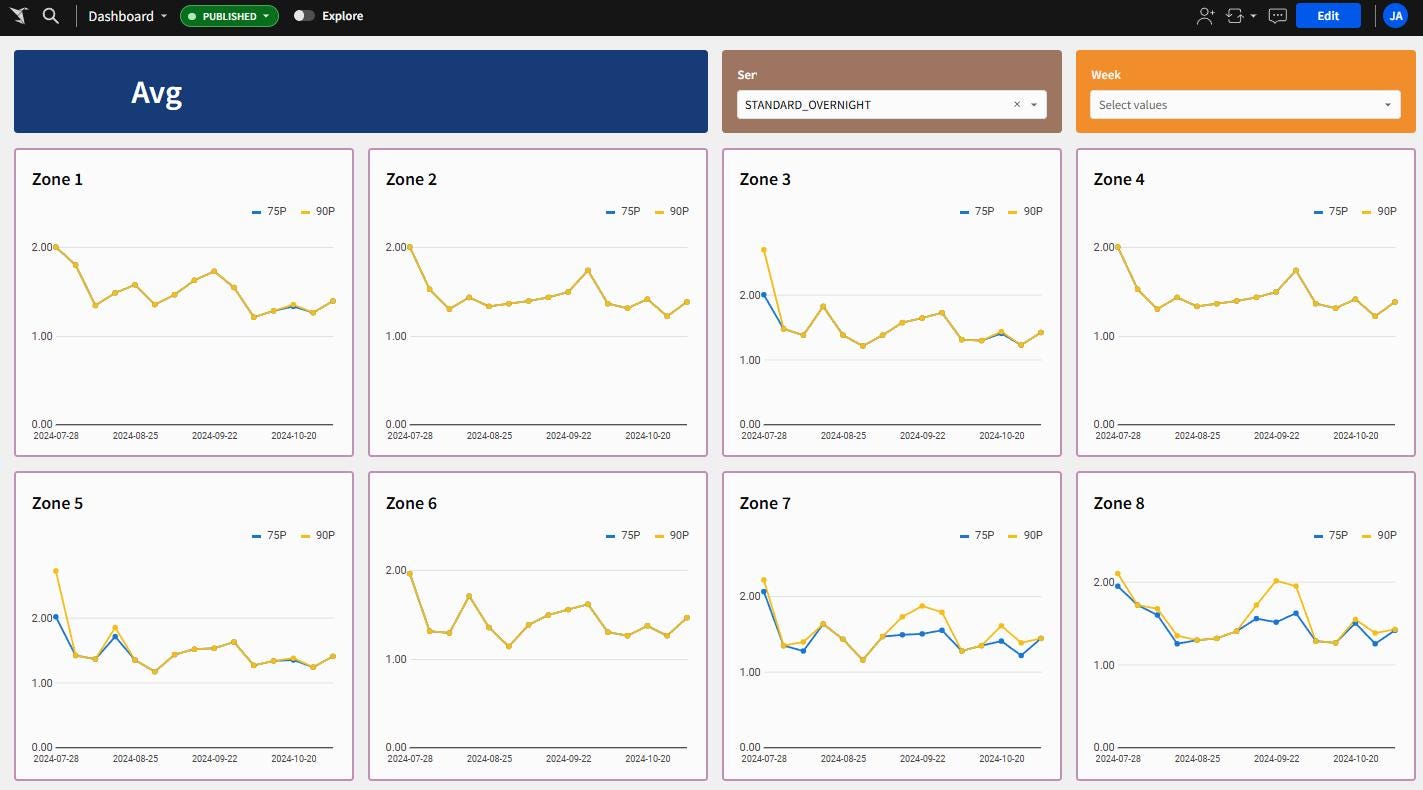Click the PUBLISHED status badge

click(x=228, y=16)
